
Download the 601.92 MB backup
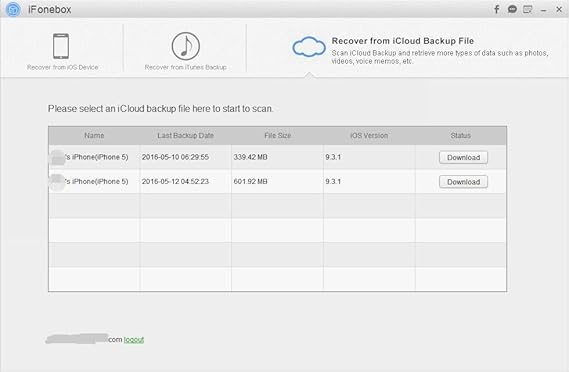463,182
